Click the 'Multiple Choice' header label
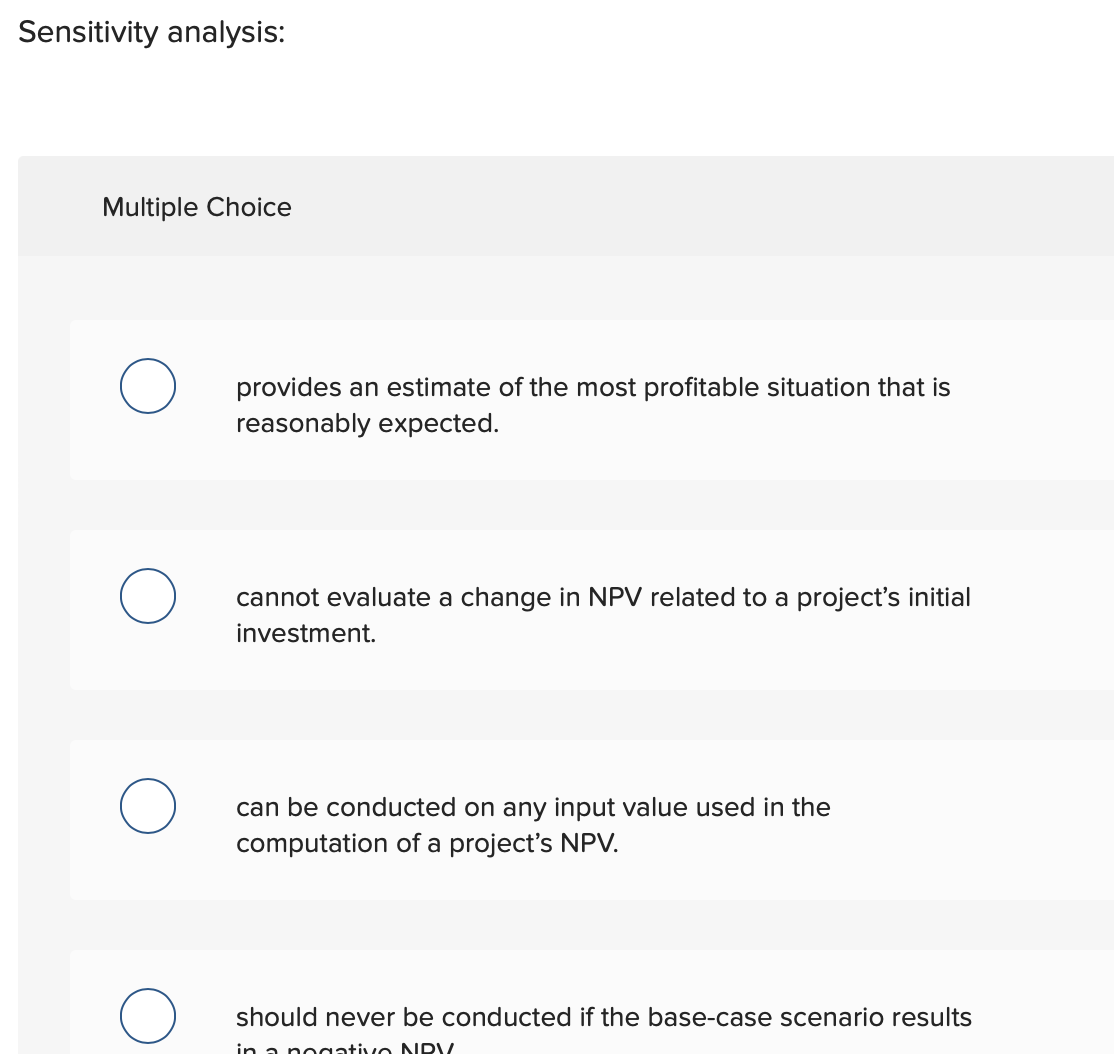The height and width of the screenshot is (1054, 1114). (197, 207)
